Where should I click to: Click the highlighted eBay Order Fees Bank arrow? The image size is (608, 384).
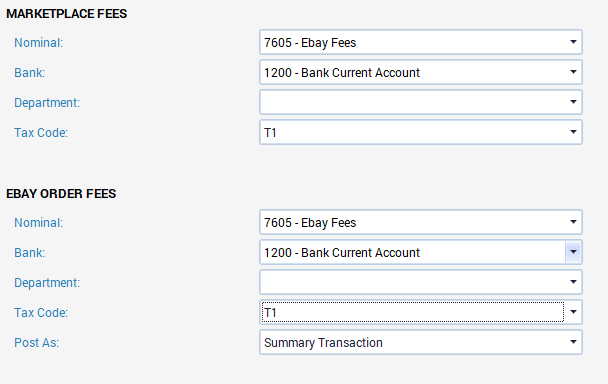click(x=573, y=252)
